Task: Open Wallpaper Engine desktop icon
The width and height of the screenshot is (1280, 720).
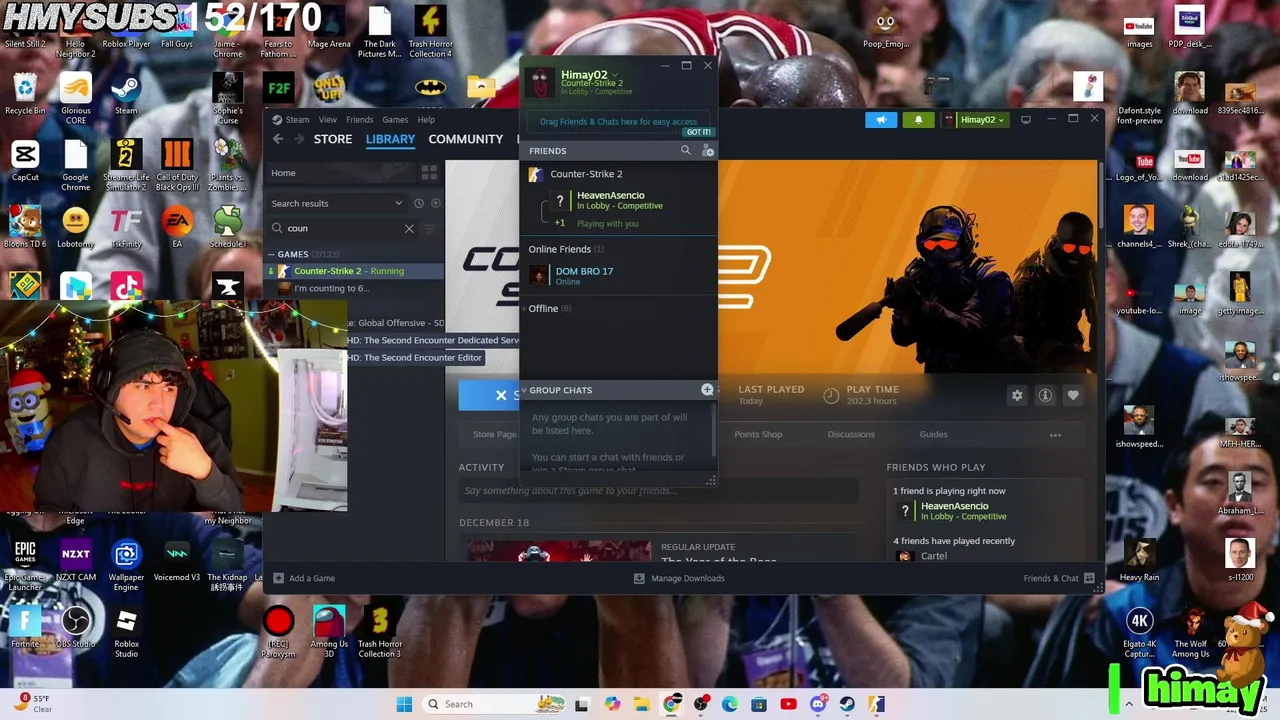Action: pyautogui.click(x=126, y=565)
